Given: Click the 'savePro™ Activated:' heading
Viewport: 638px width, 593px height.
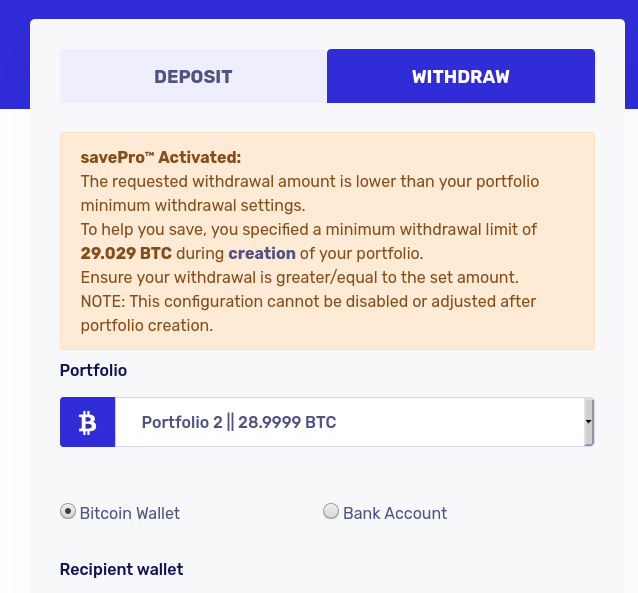Looking at the screenshot, I should pos(161,158).
